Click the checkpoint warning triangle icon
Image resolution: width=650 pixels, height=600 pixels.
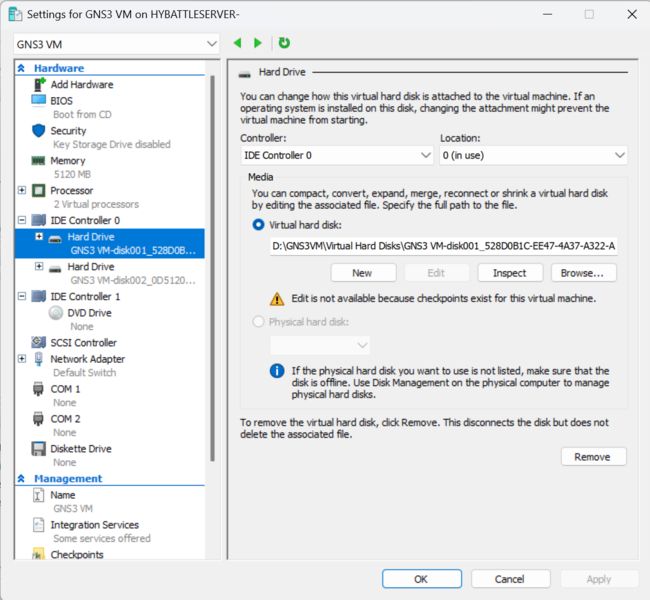277,299
